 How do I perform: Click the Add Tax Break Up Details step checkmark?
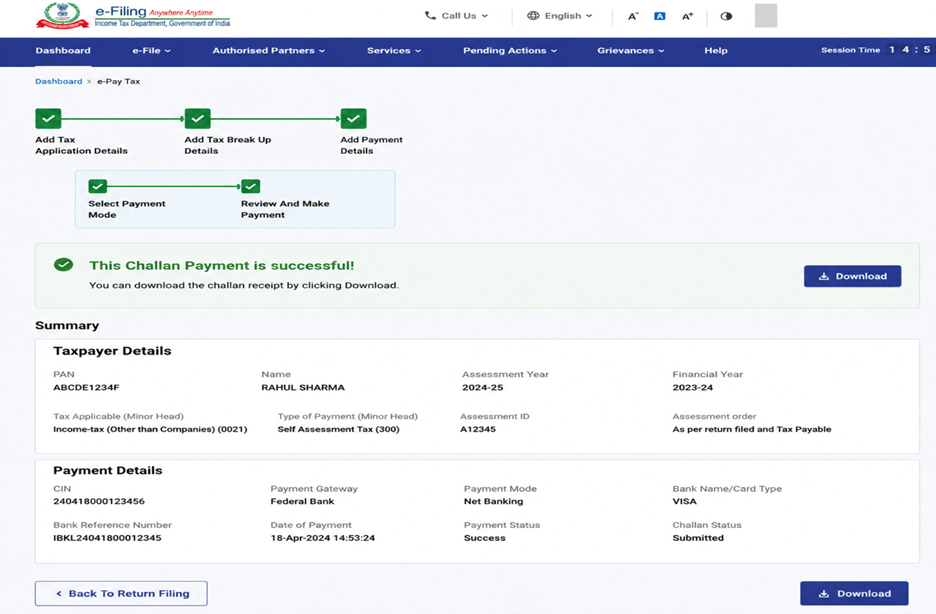[198, 119]
